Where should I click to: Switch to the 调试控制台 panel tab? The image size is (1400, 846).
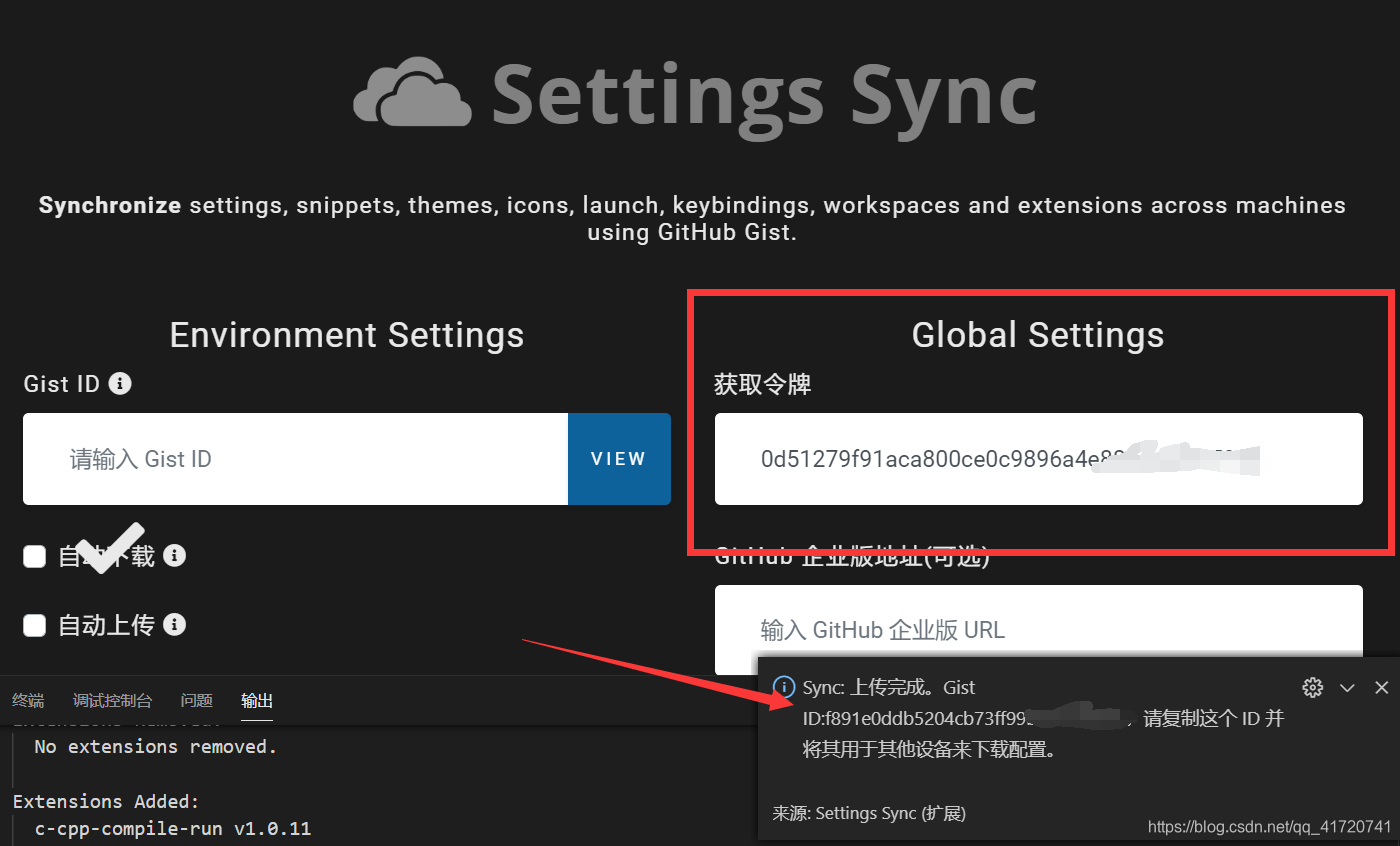click(x=113, y=701)
